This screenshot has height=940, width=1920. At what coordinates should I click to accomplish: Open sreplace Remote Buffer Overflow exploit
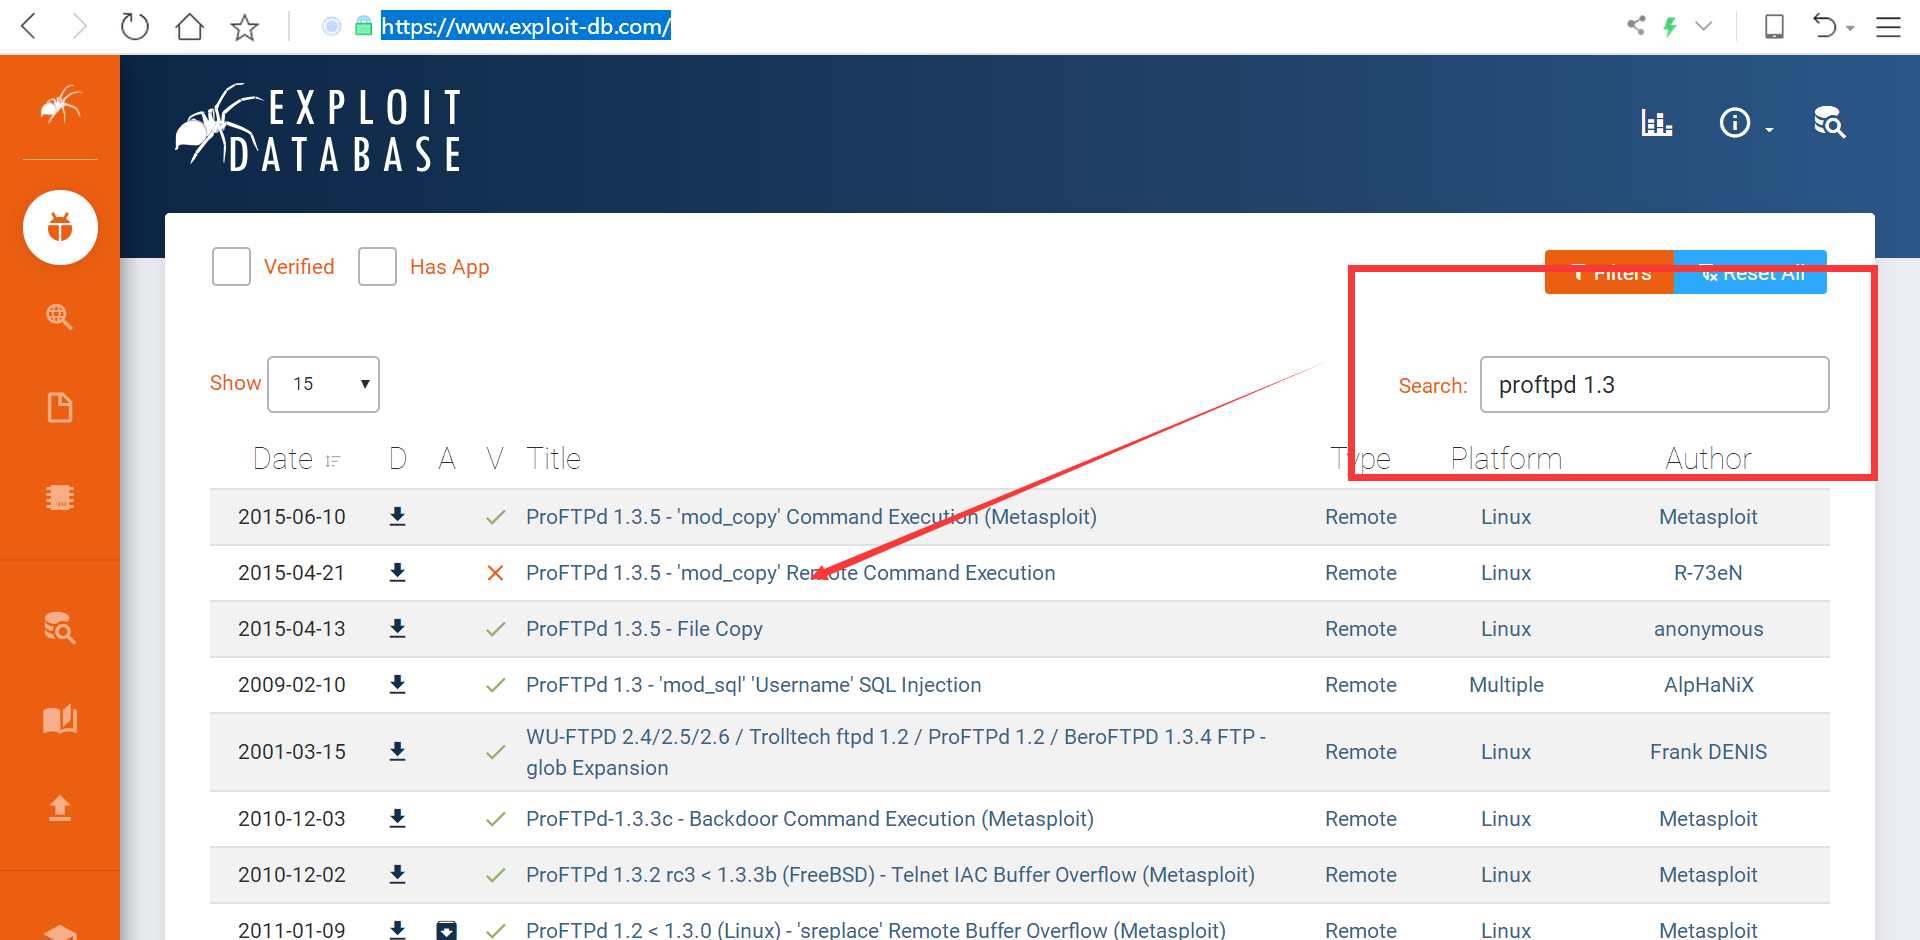pos(876,929)
